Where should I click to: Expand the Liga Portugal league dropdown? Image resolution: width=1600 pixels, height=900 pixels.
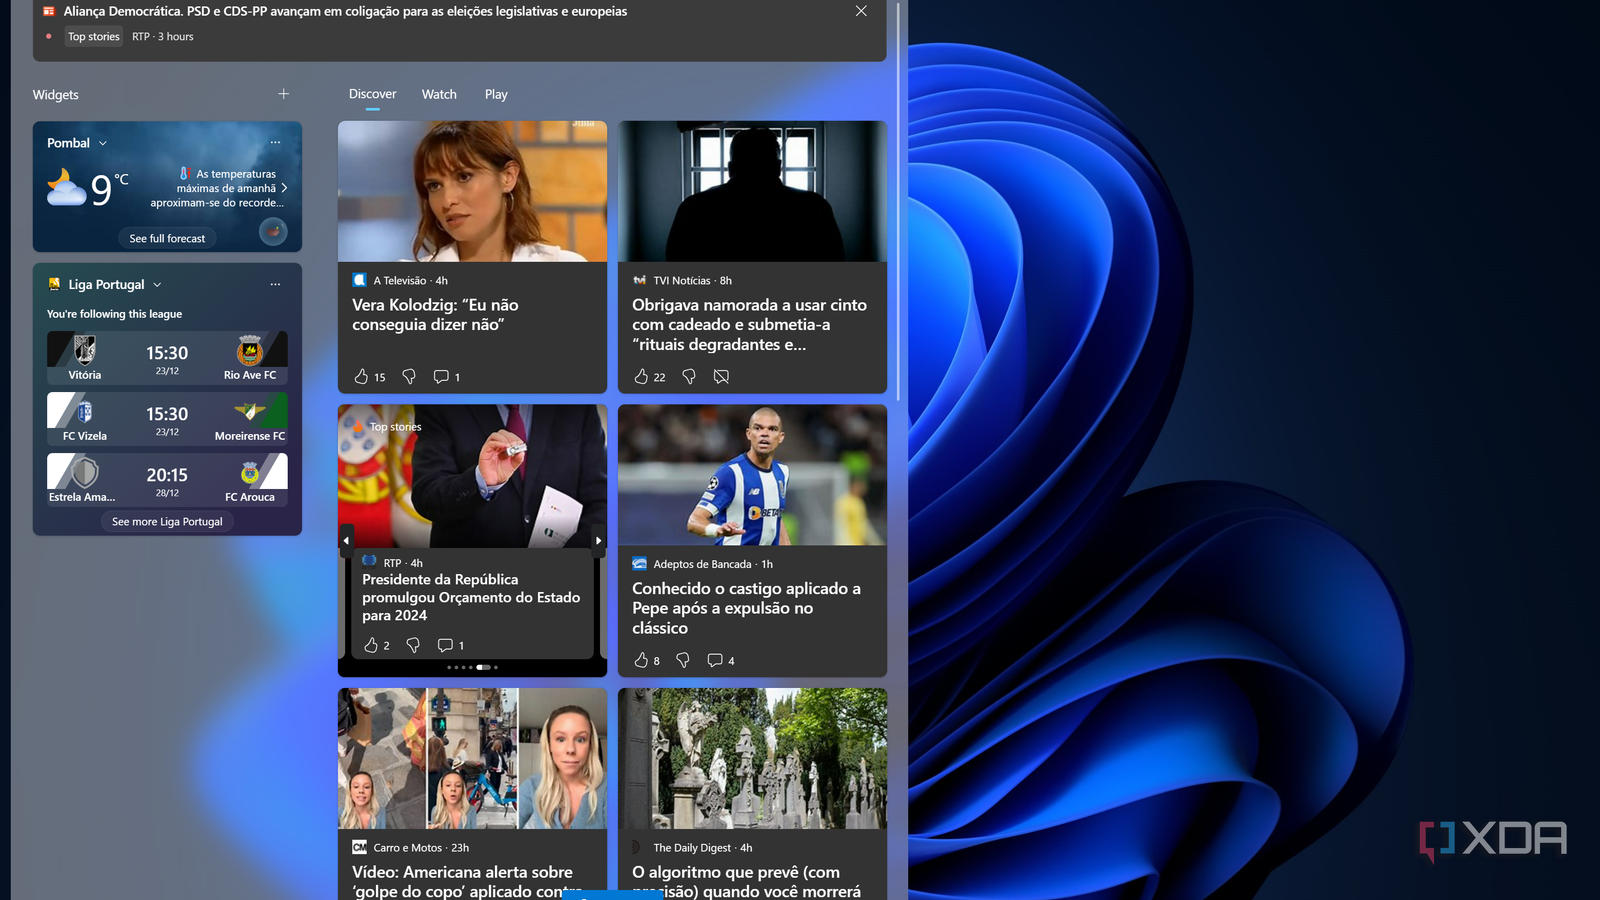(157, 284)
